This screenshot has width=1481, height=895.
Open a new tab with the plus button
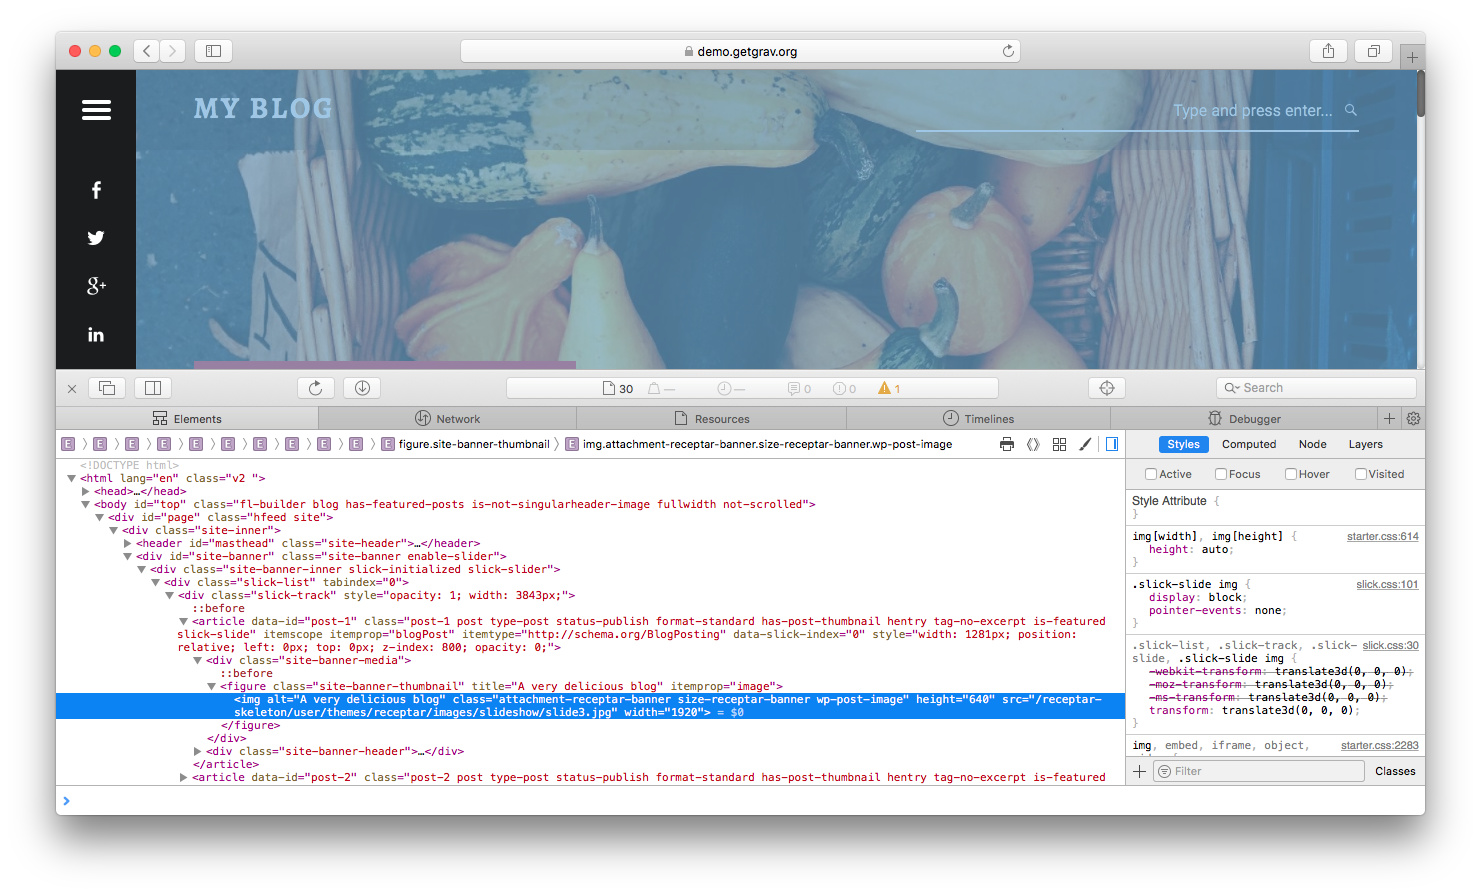click(x=1412, y=57)
